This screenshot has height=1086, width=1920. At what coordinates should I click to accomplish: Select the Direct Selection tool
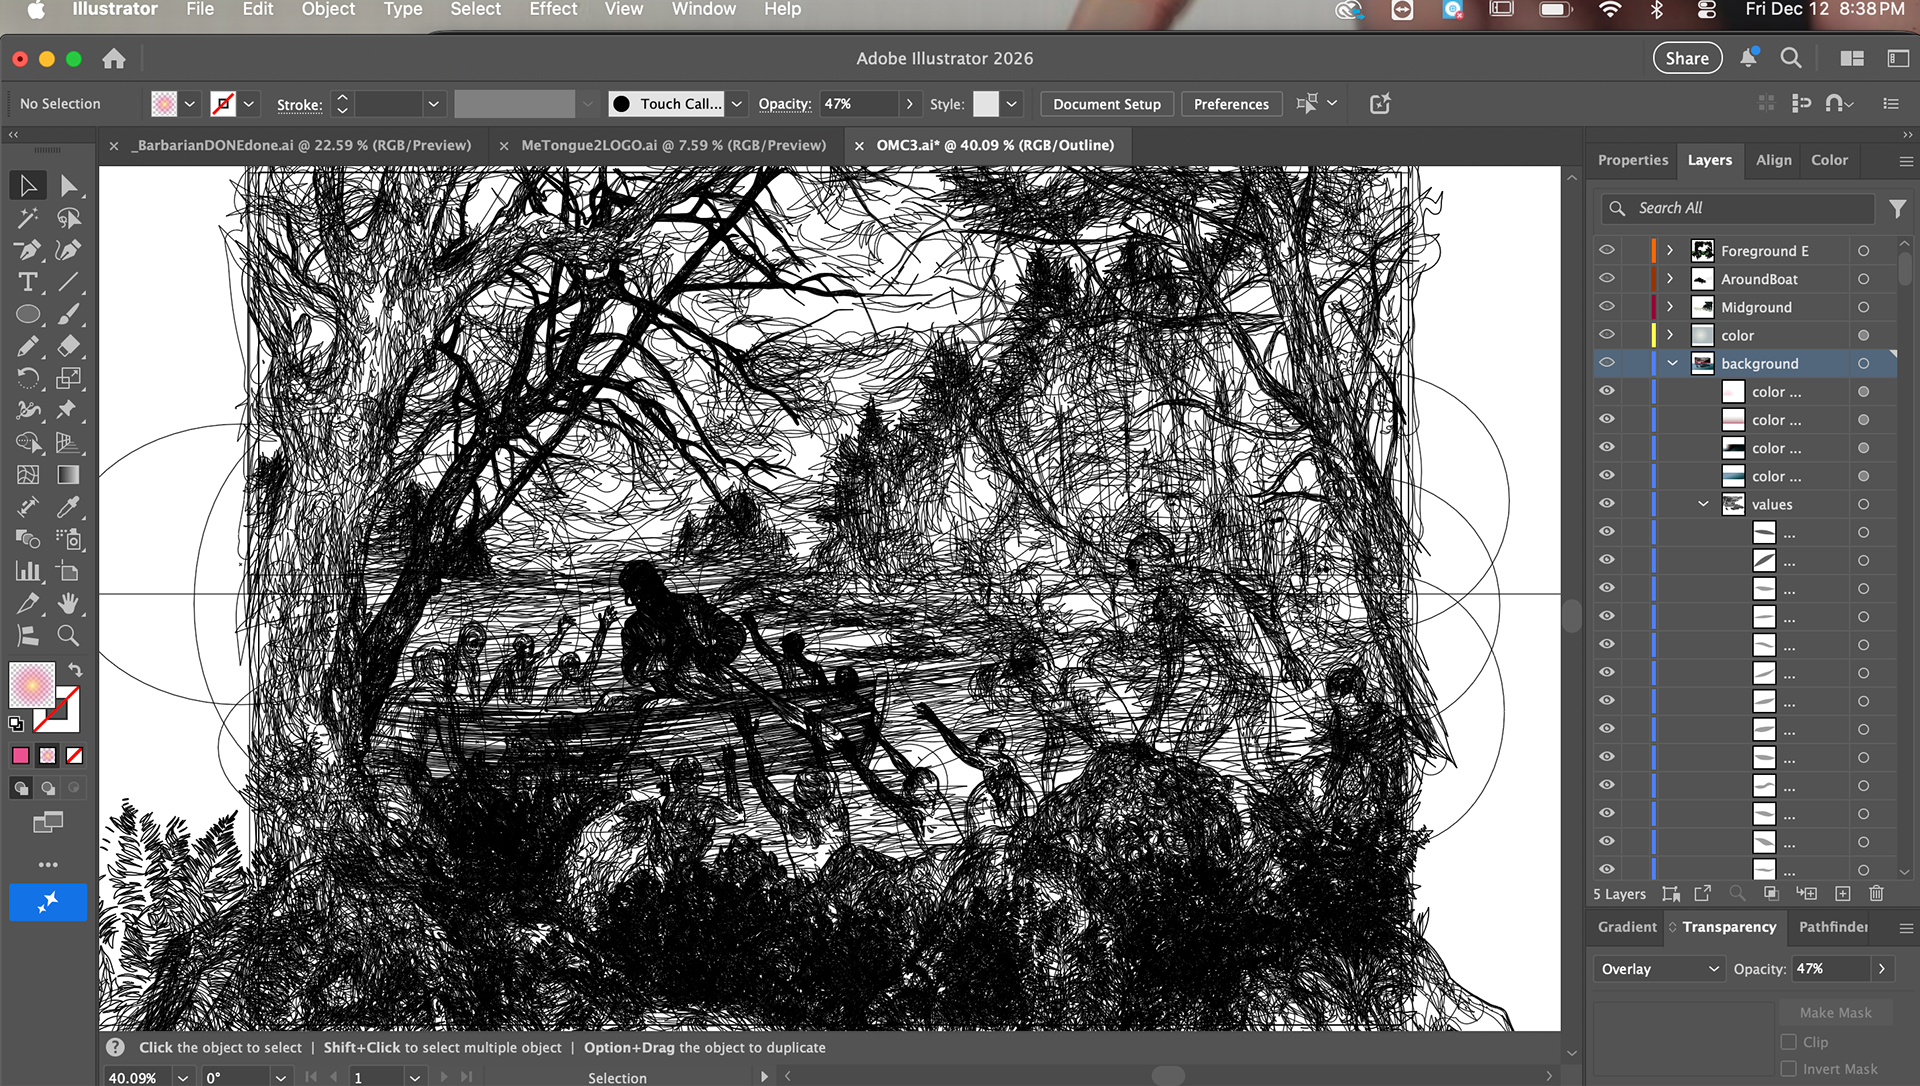[x=68, y=186]
